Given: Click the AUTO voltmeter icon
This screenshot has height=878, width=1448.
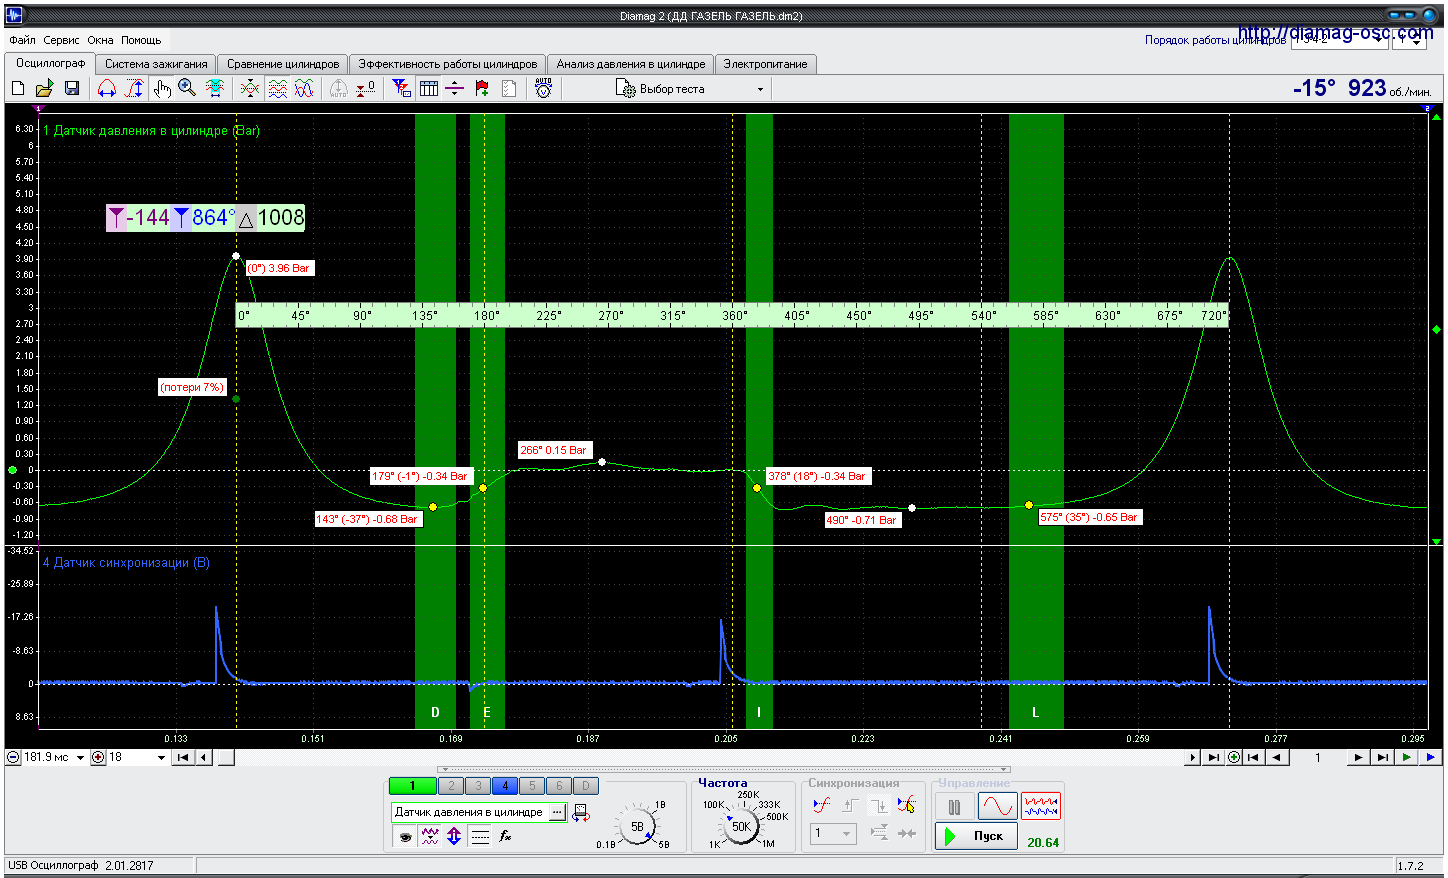Looking at the screenshot, I should 544,88.
